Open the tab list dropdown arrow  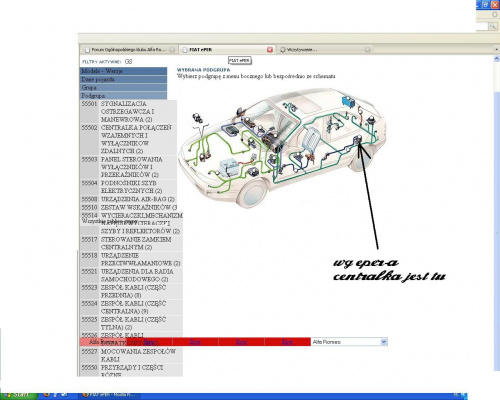(x=496, y=50)
